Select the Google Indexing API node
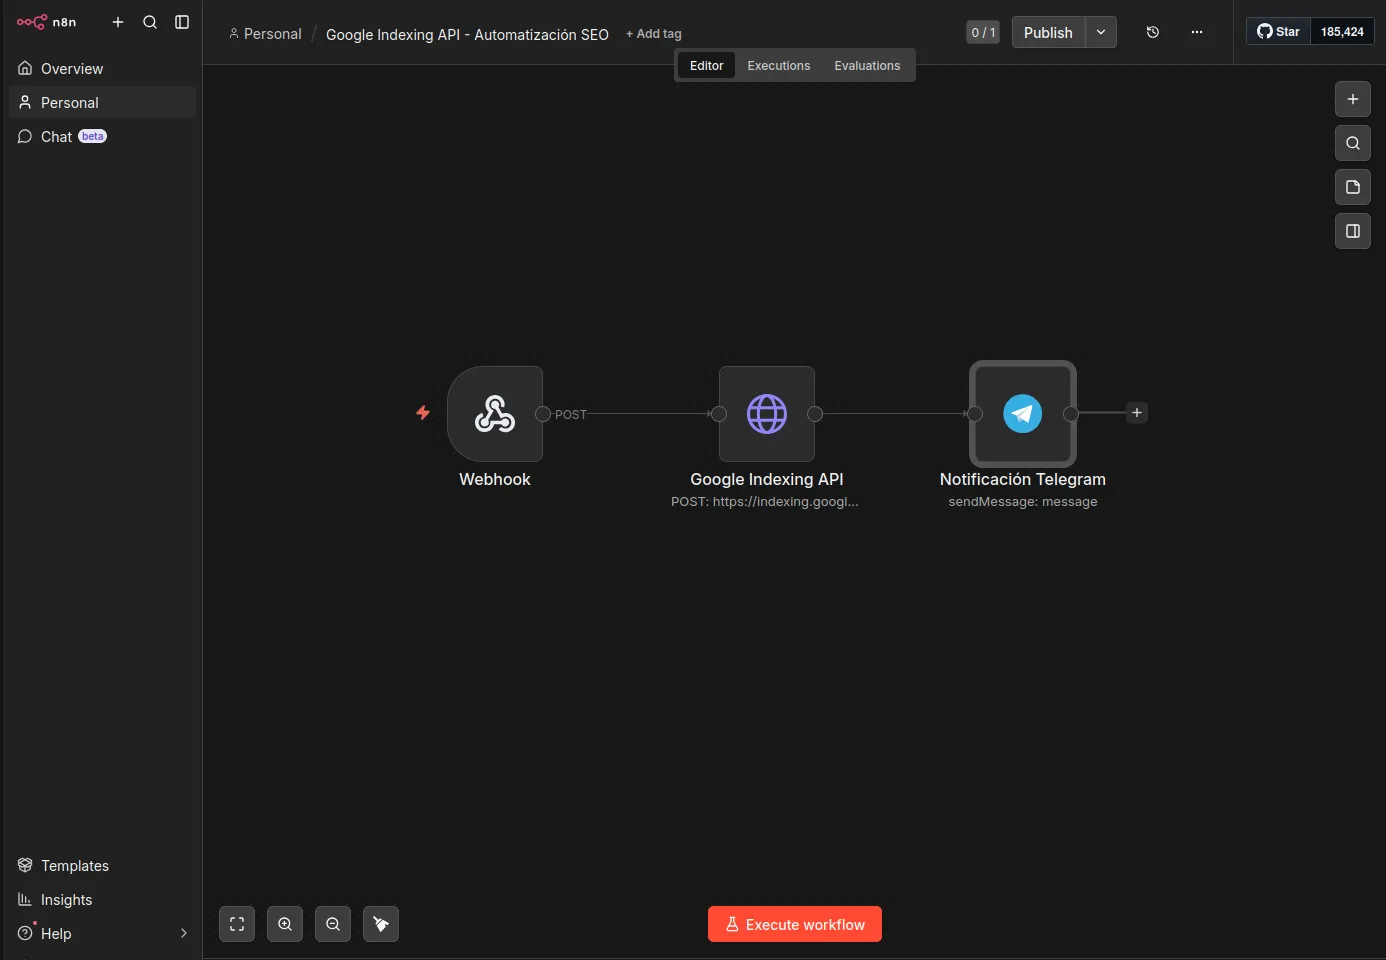 pyautogui.click(x=767, y=414)
